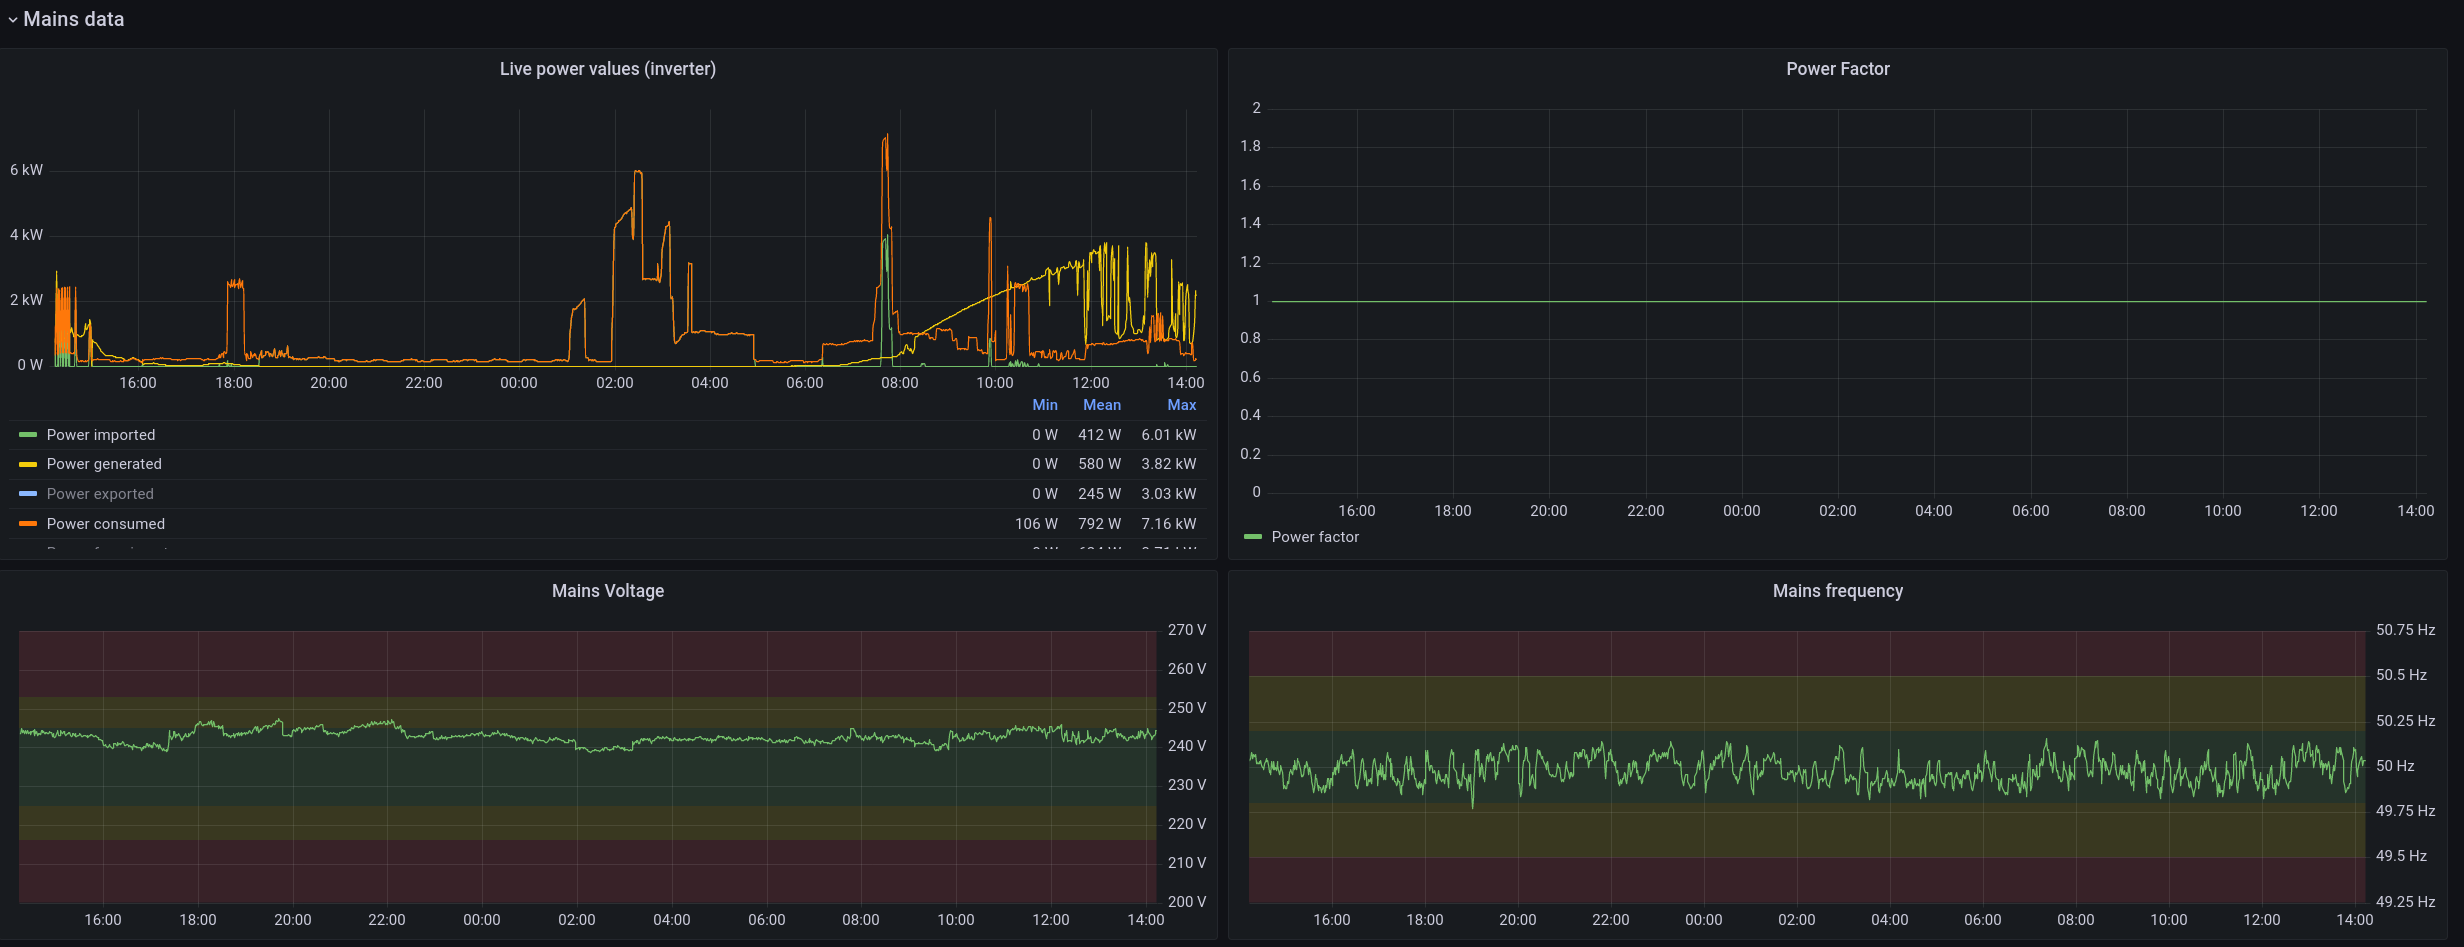
Task: Open the Mains frequency panel title menu
Action: point(1838,591)
